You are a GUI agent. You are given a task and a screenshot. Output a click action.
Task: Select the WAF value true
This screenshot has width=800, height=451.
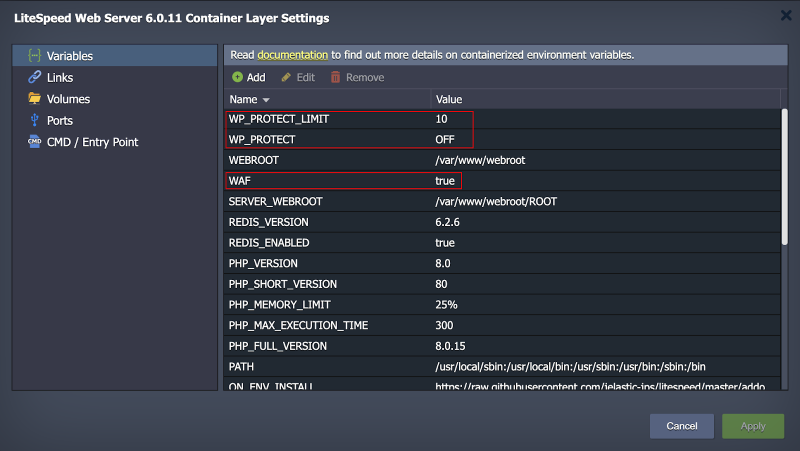point(445,181)
